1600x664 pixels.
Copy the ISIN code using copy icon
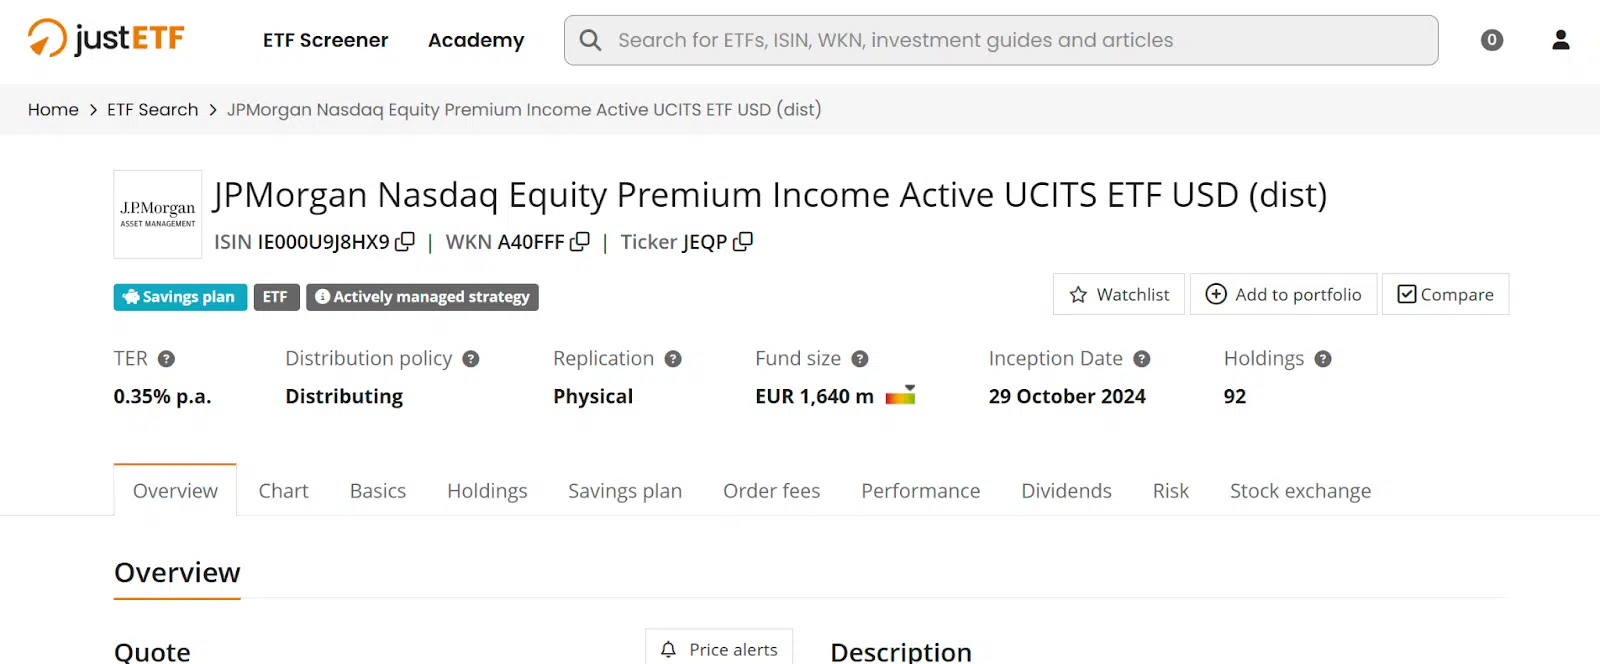tap(405, 242)
